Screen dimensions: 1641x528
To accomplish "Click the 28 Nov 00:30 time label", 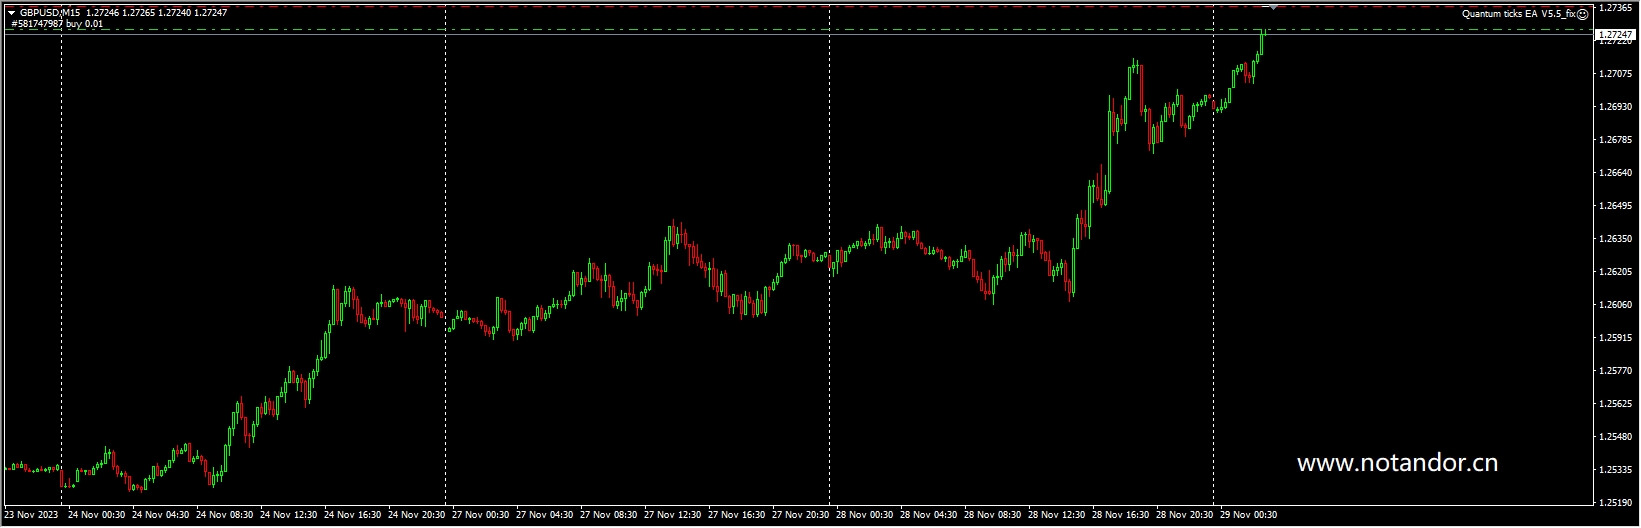I will click(865, 516).
